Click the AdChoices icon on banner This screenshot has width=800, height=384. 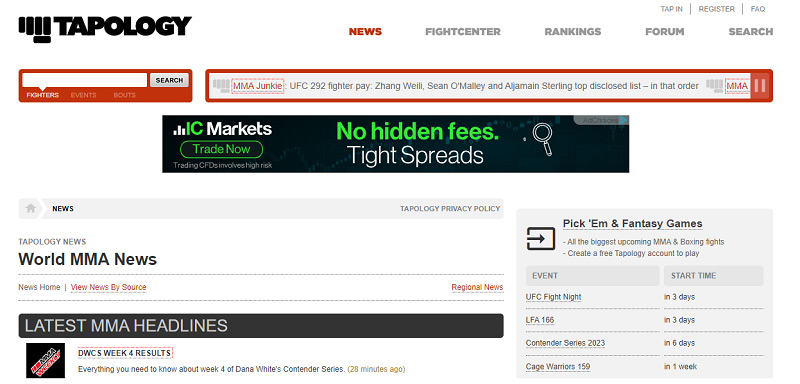[623, 120]
